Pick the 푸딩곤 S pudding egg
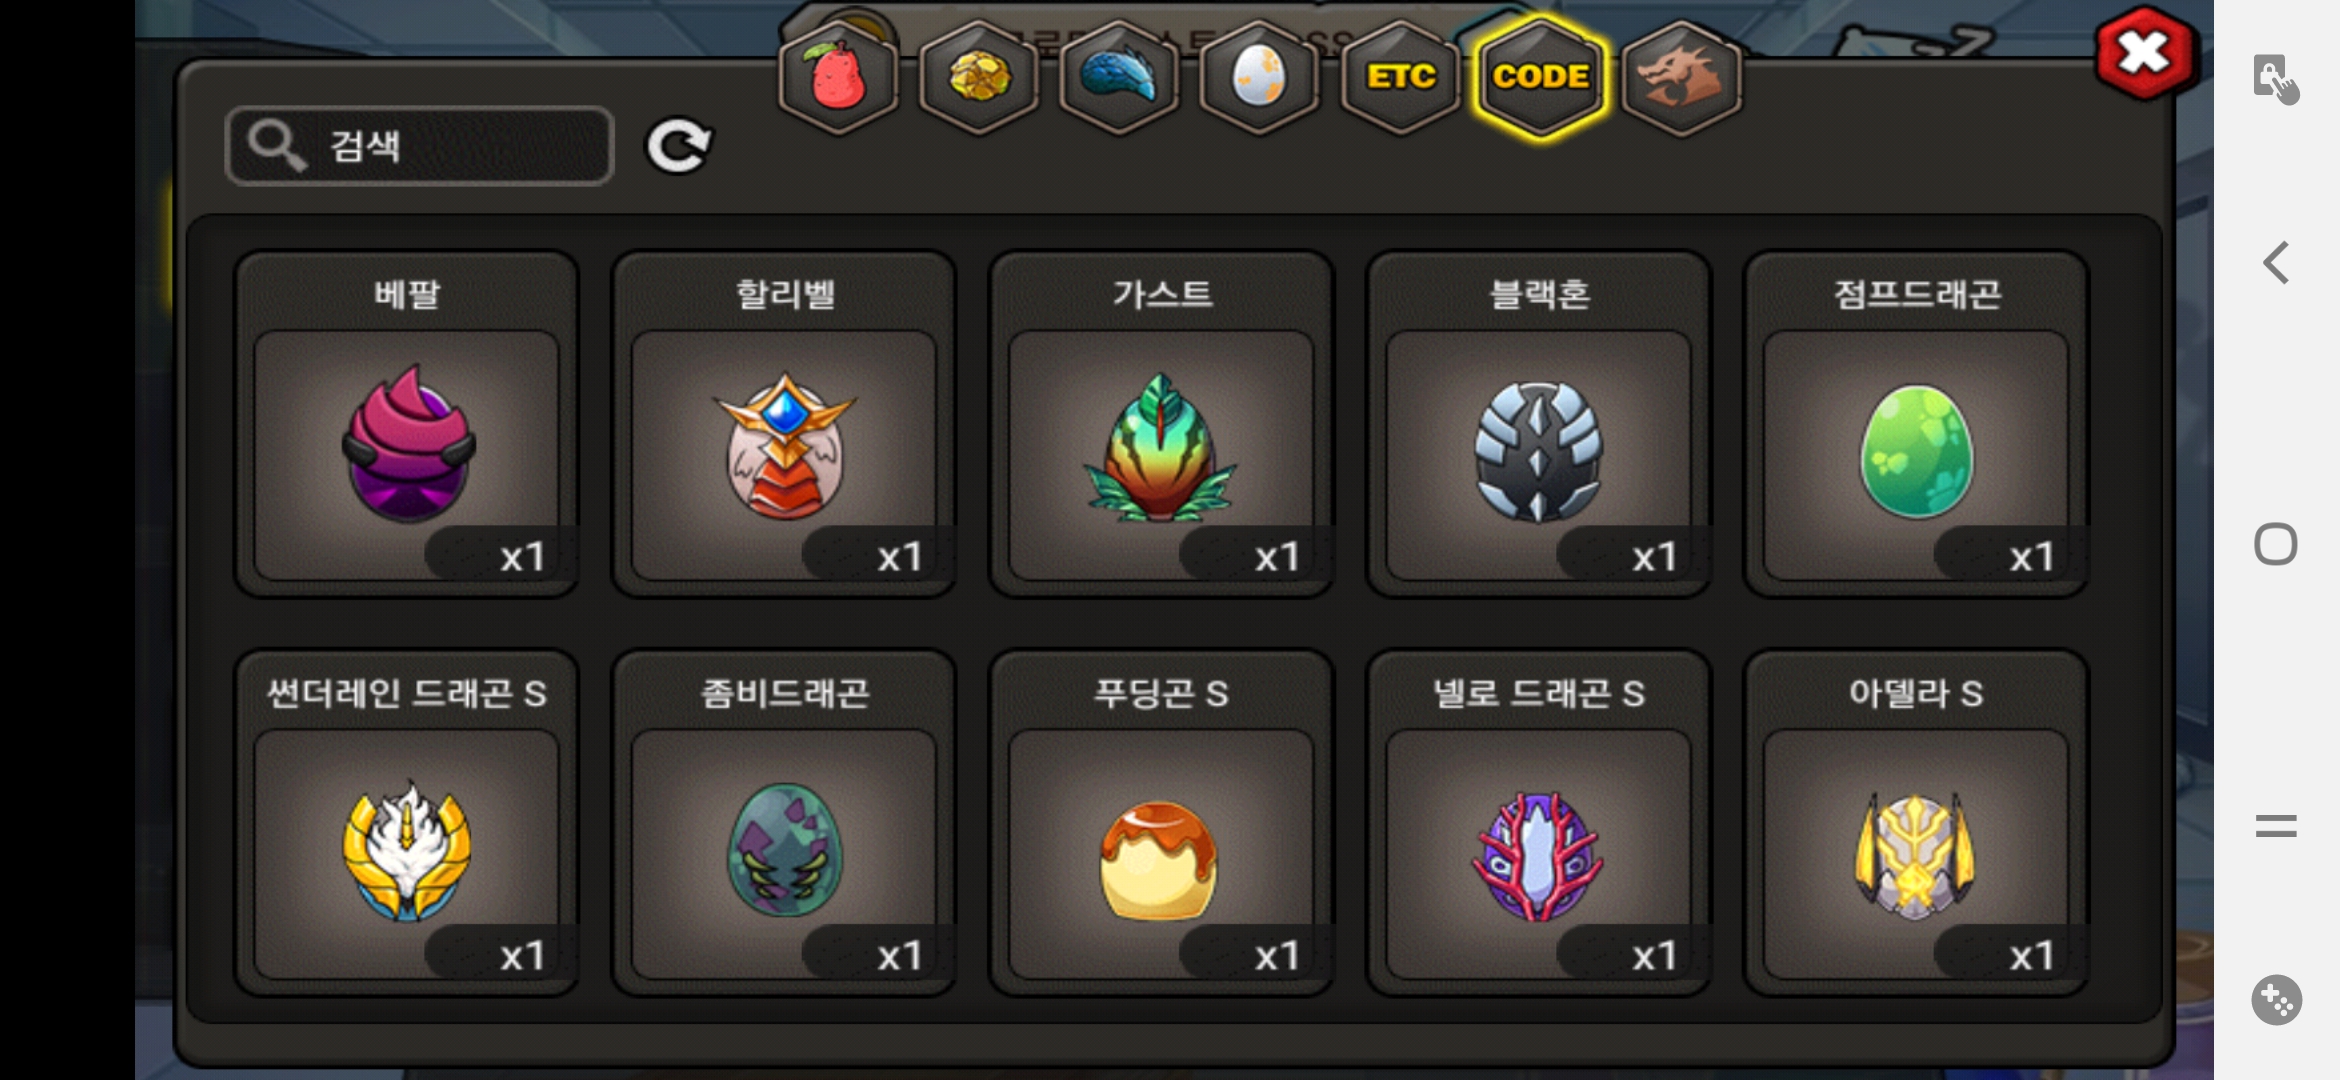Screen dimensions: 2340x1080 1161,823
